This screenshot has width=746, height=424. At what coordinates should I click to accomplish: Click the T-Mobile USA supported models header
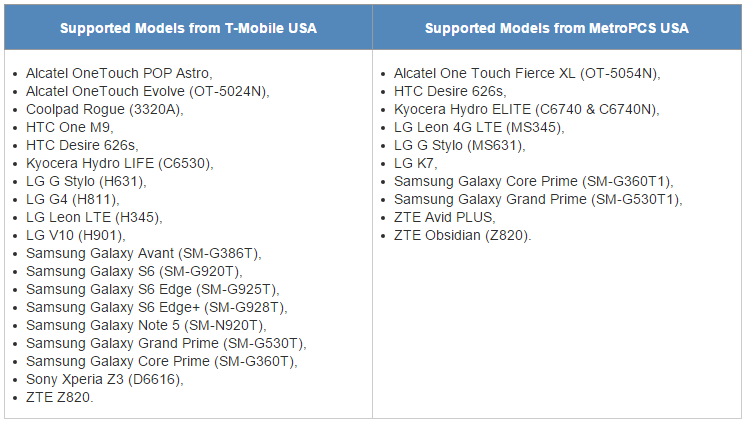point(188,28)
